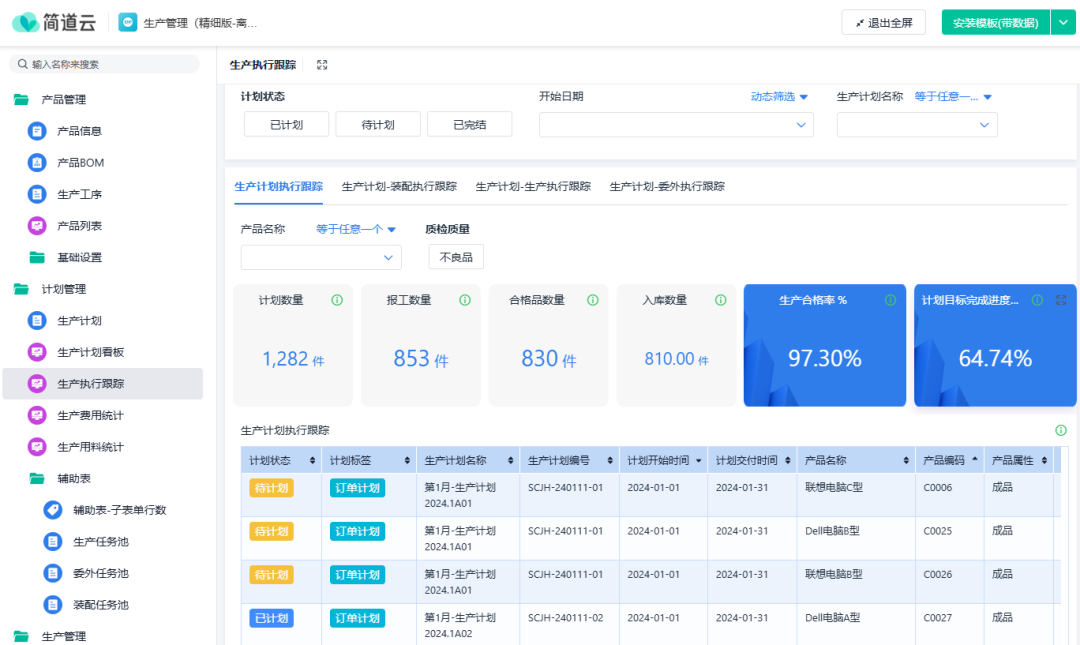The height and width of the screenshot is (645, 1080).
Task: Switch to 生产计划-装配执行跟踪 tab
Action: [x=399, y=186]
